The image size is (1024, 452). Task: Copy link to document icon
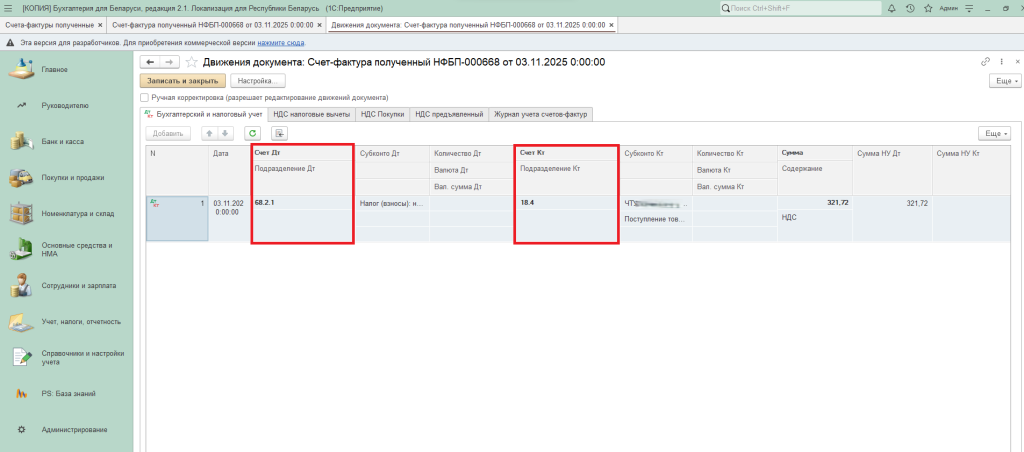(986, 62)
